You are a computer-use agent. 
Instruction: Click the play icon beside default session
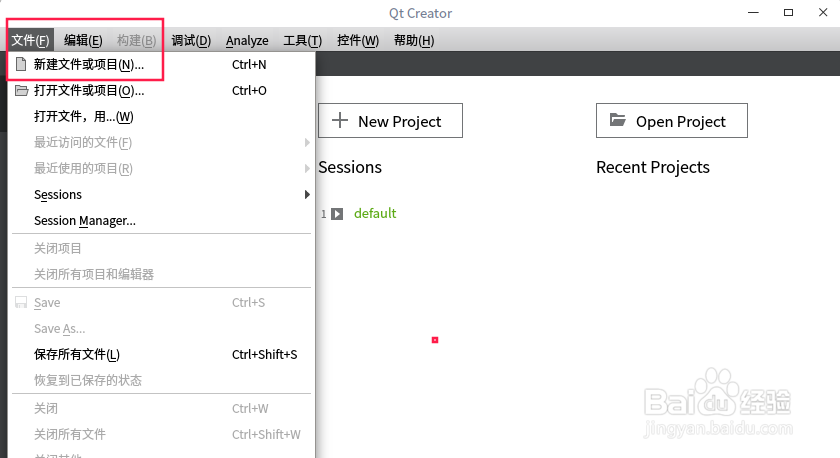click(338, 213)
